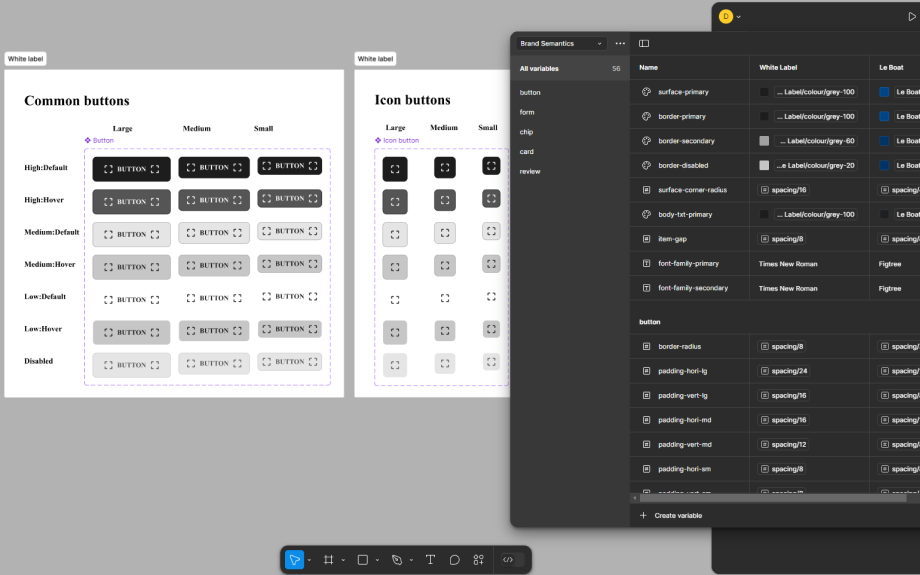
Task: Open Frame tool options arrow
Action: [343, 560]
